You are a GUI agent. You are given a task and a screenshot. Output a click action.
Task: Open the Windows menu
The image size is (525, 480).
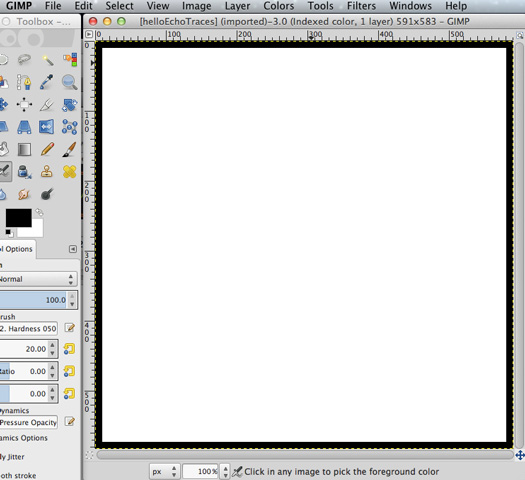410,6
